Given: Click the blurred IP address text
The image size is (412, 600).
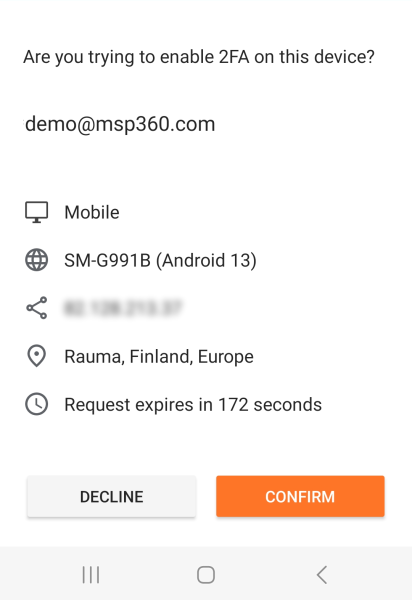Looking at the screenshot, I should click(122, 308).
